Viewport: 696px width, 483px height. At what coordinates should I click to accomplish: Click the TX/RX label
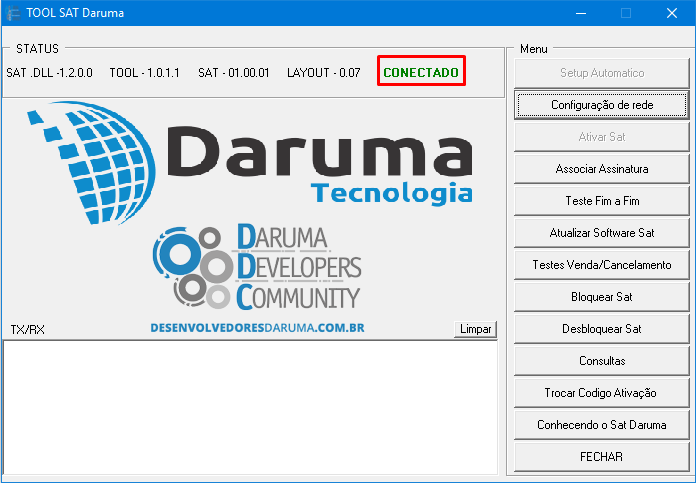pyautogui.click(x=28, y=329)
